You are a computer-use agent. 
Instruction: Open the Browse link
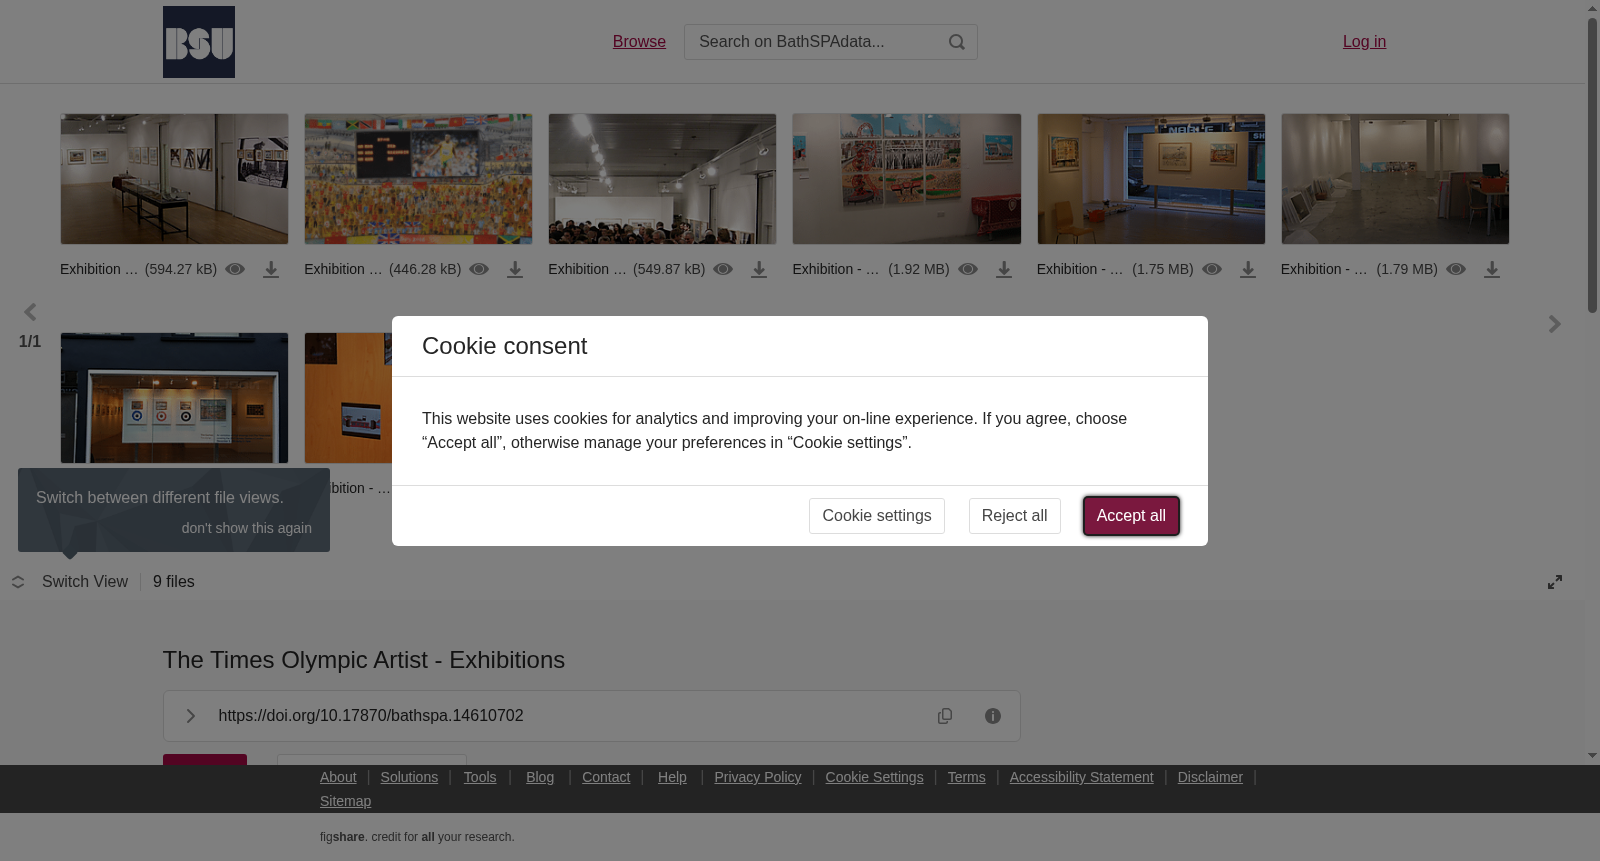pyautogui.click(x=639, y=42)
